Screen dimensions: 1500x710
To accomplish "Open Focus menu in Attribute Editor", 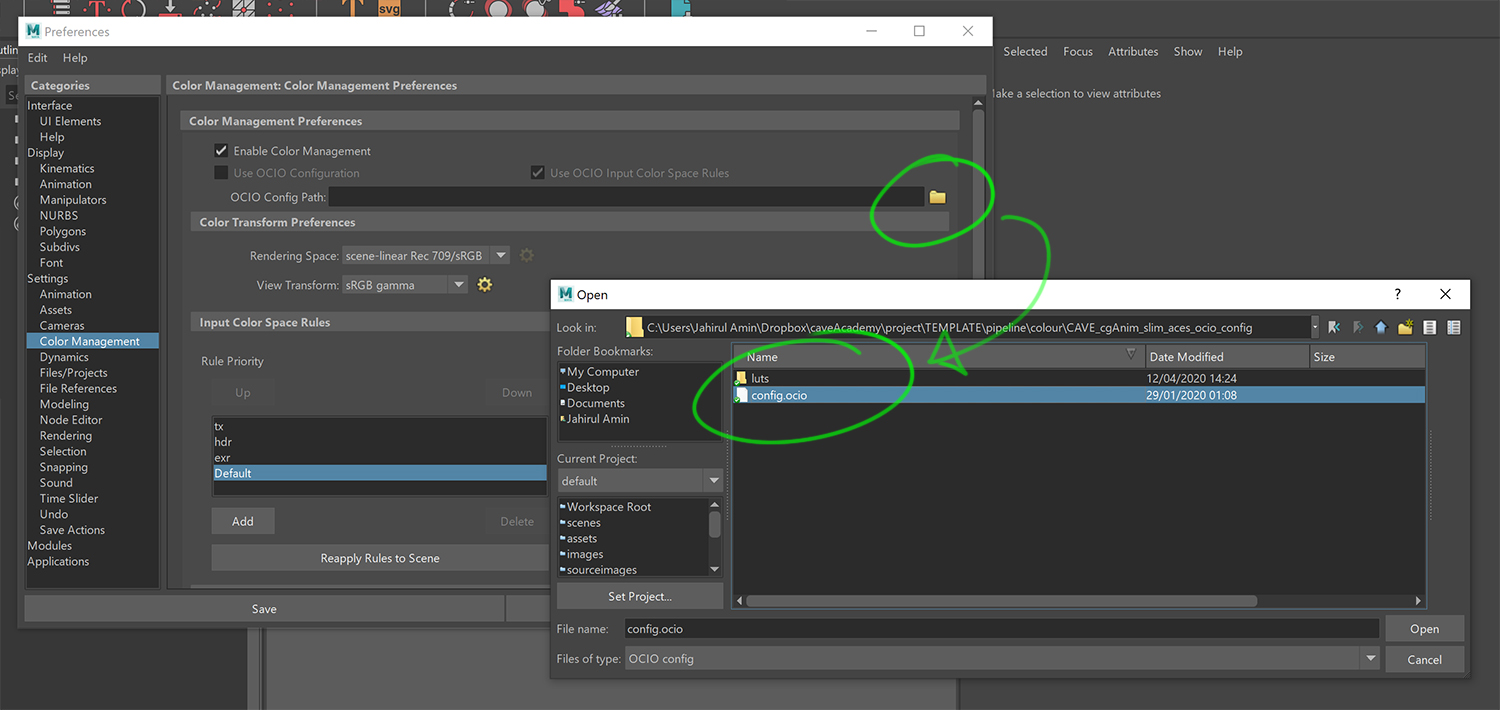I will point(1078,51).
